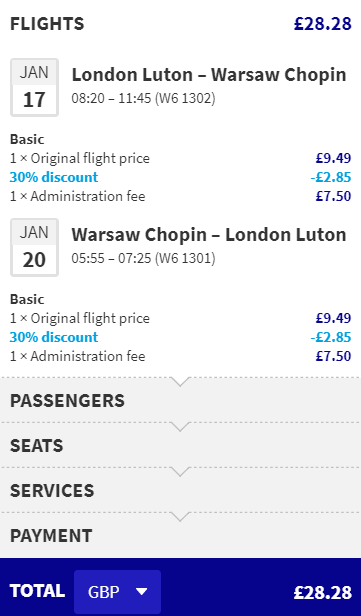Expand the SEATS section
Screen dimensions: 361x616
(180, 446)
